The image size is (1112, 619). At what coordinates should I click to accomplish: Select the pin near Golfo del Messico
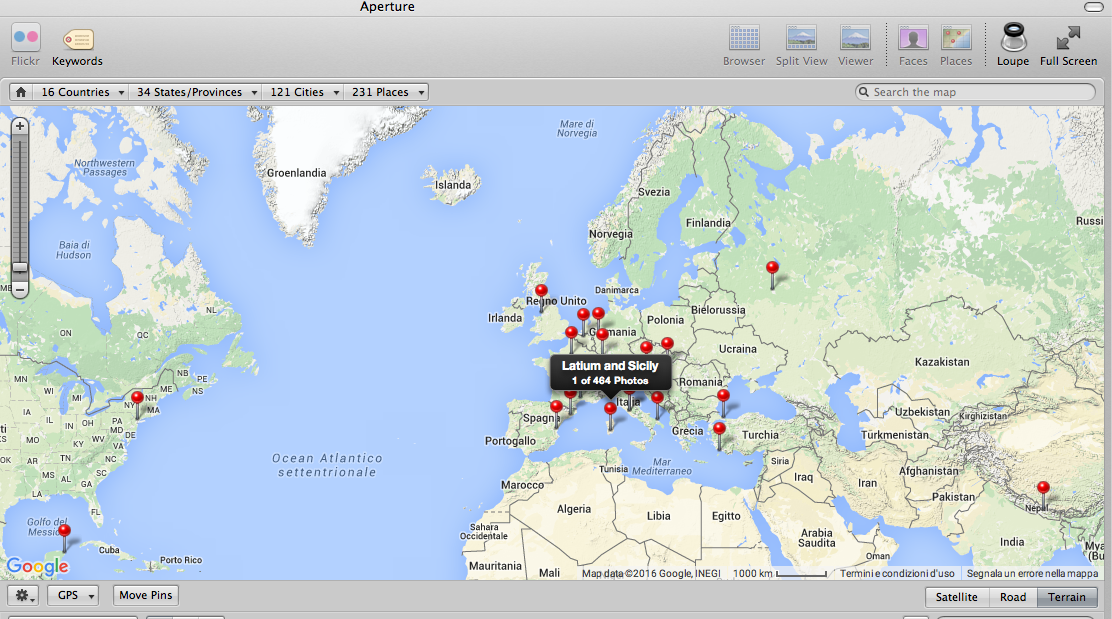65,530
